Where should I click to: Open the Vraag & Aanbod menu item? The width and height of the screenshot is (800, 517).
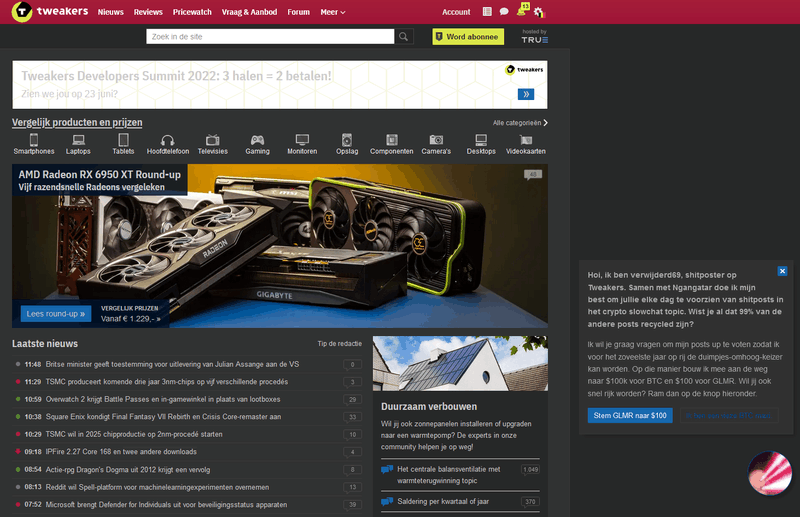tap(249, 12)
